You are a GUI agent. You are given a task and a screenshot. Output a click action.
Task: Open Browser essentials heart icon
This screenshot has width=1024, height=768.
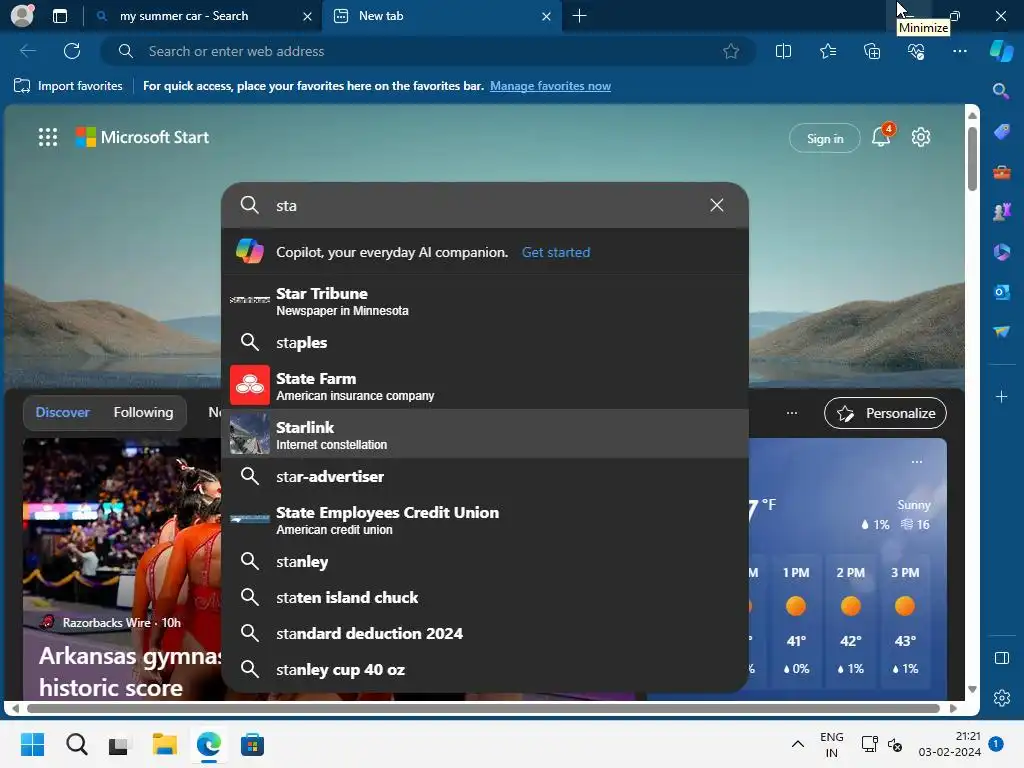pos(916,51)
